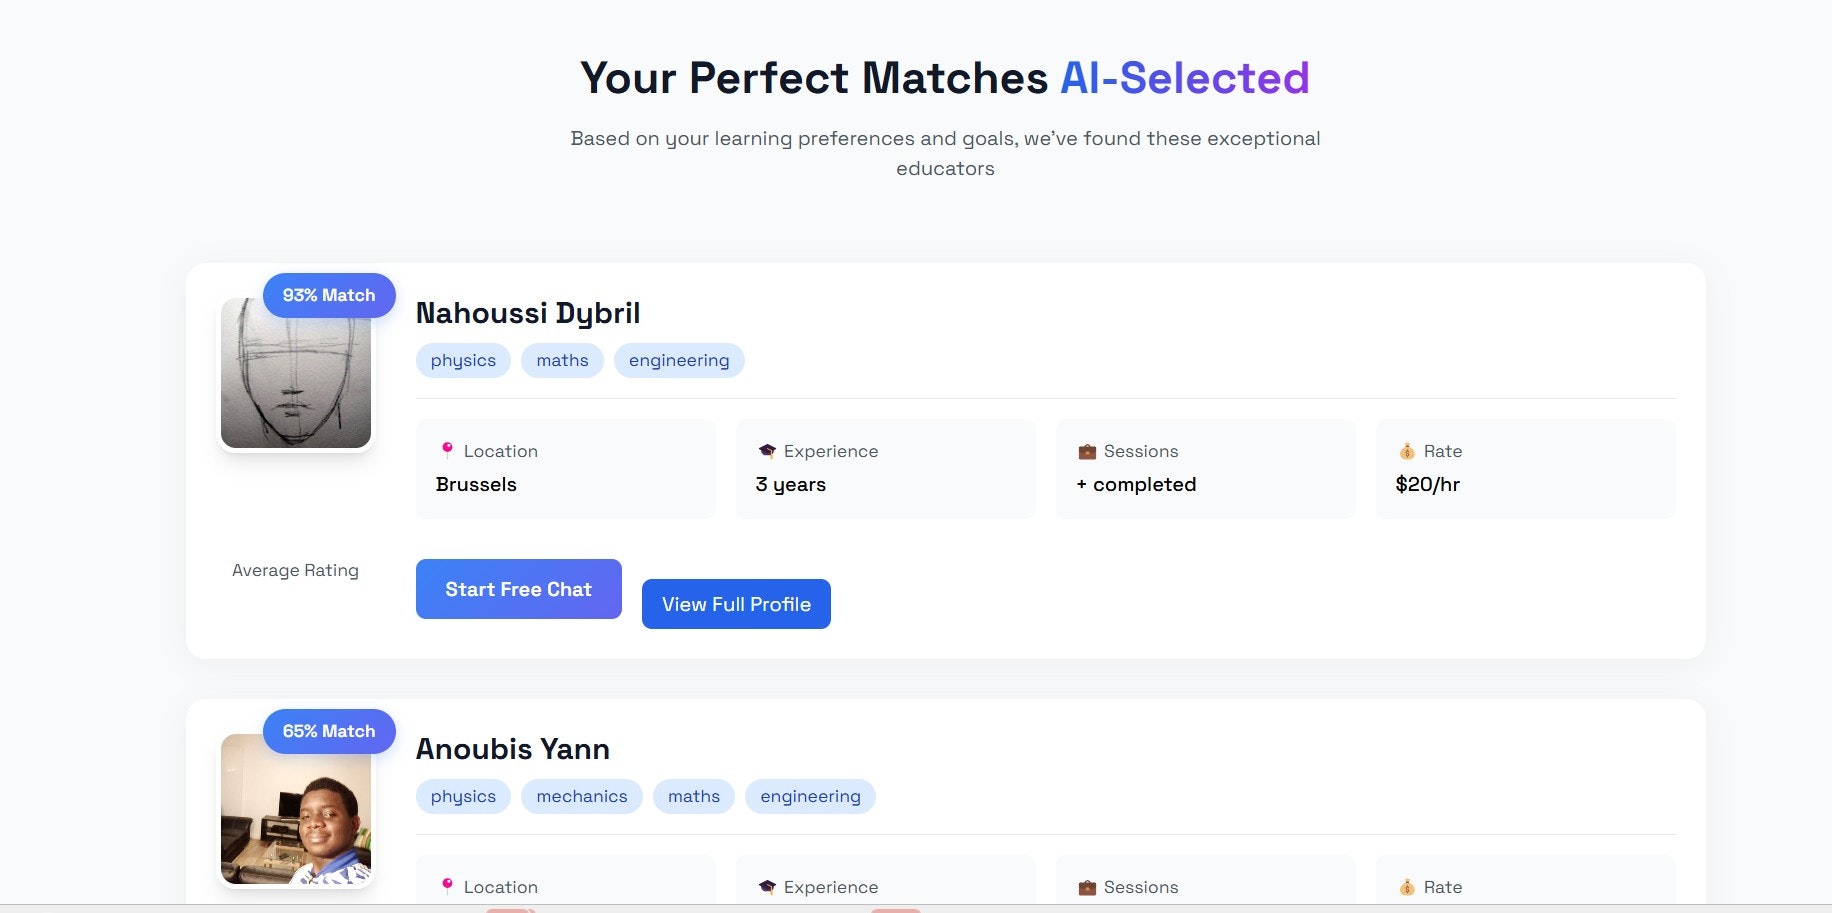Click the Sessions briefcase icon in first card
The image size is (1832, 913).
click(x=1087, y=451)
